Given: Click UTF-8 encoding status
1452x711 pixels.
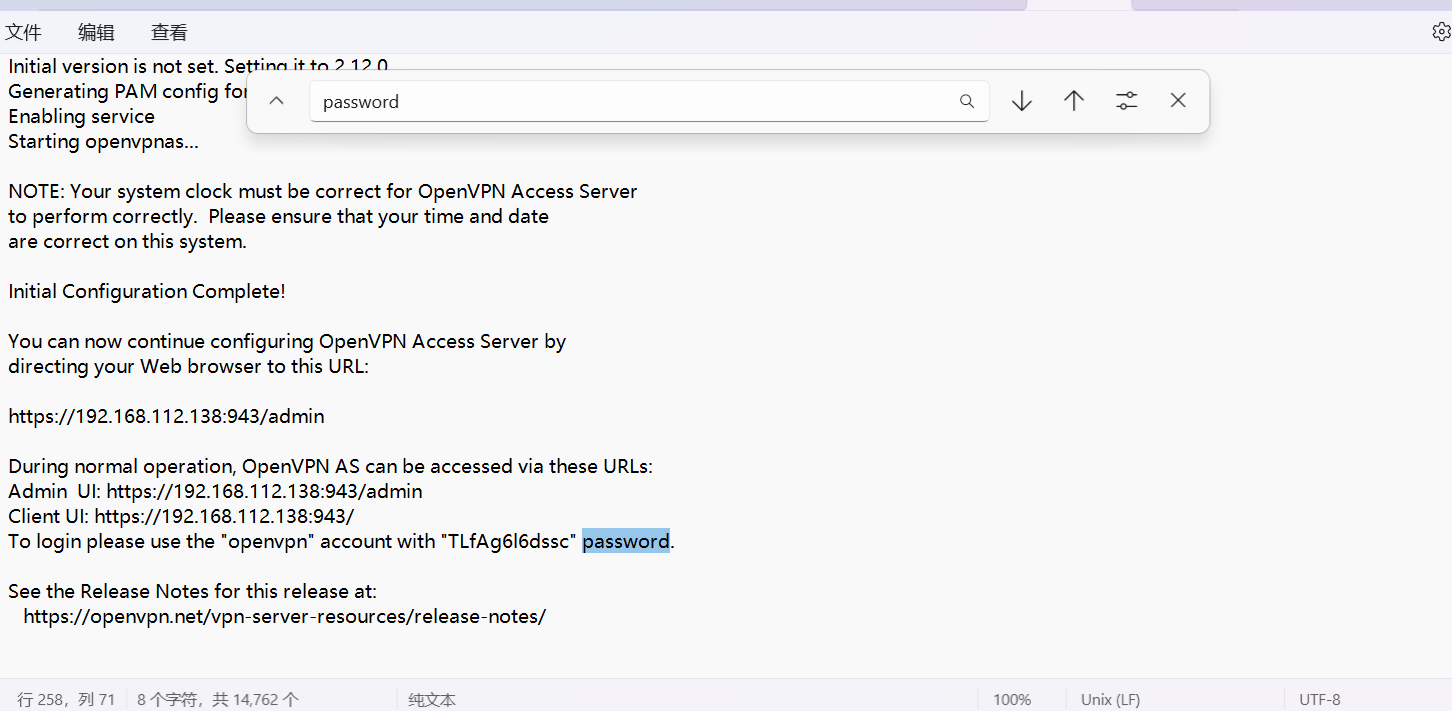Looking at the screenshot, I should tap(1320, 700).
